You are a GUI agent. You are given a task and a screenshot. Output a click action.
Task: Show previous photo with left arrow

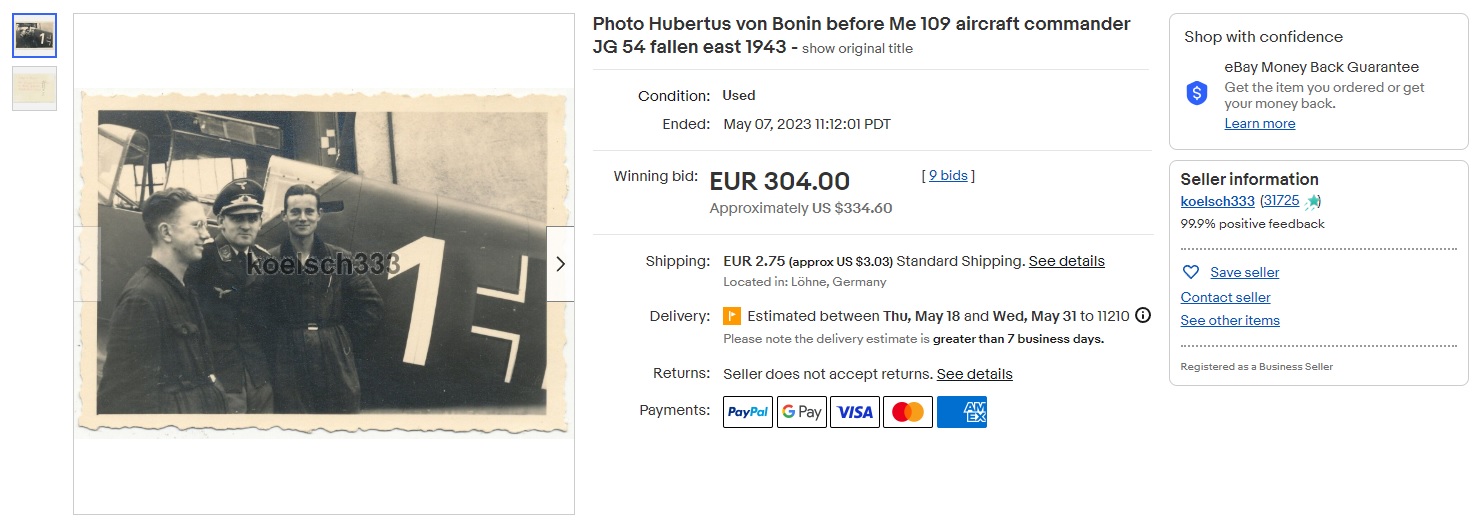(x=88, y=264)
